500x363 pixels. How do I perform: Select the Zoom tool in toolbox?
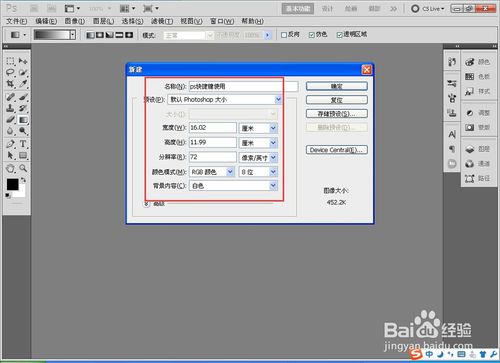pyautogui.click(x=23, y=168)
